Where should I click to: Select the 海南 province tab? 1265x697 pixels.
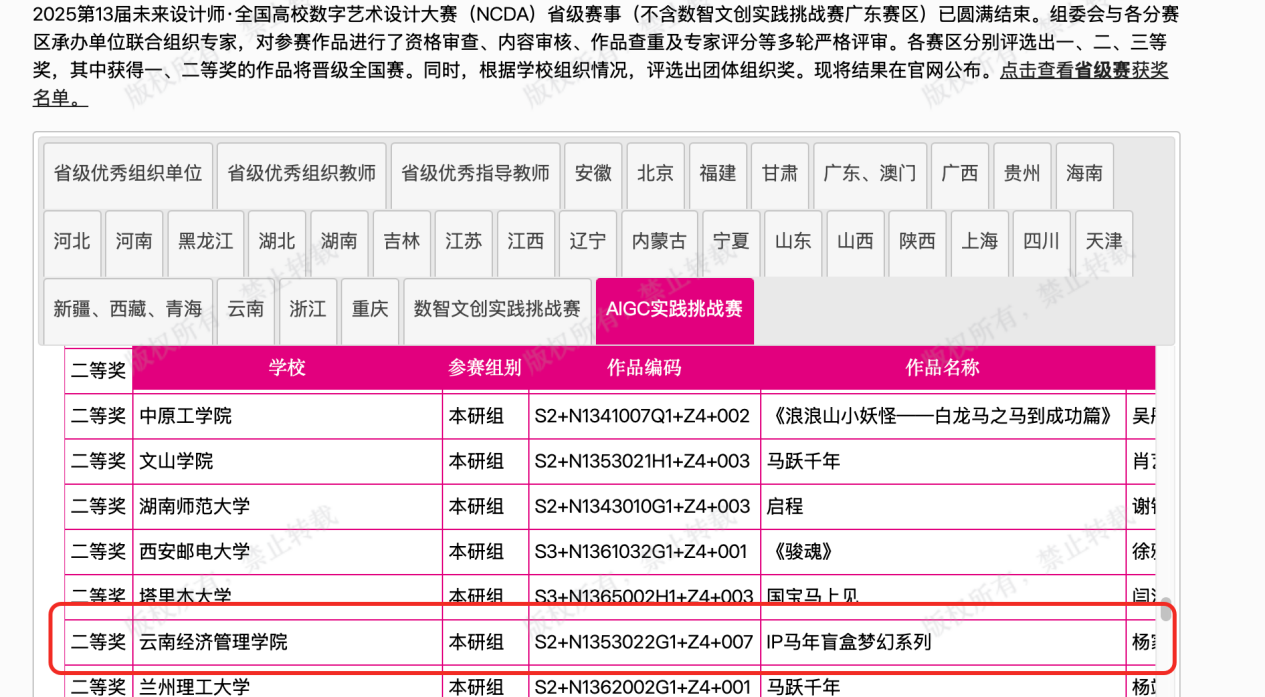coord(1084,174)
